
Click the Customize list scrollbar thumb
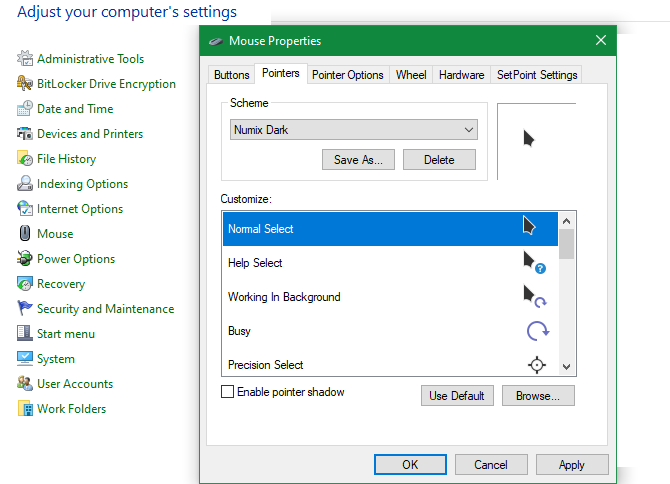pyautogui.click(x=567, y=244)
